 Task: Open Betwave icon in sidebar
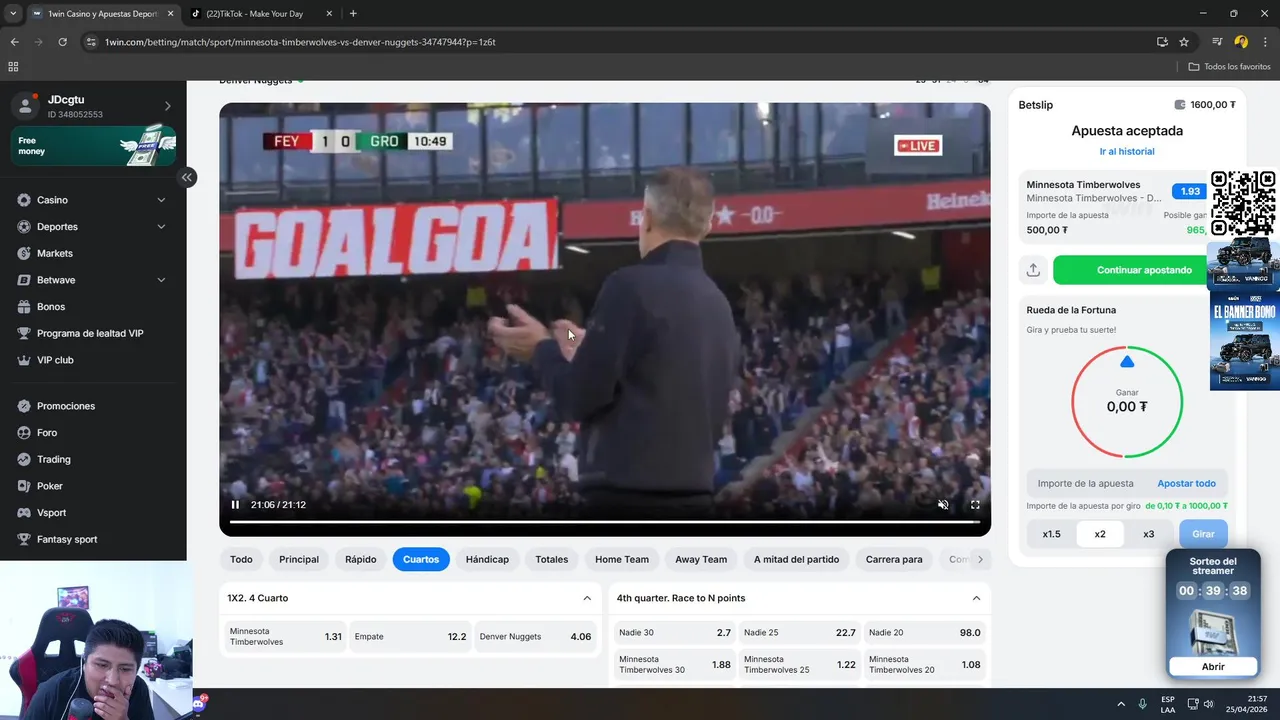coord(24,280)
